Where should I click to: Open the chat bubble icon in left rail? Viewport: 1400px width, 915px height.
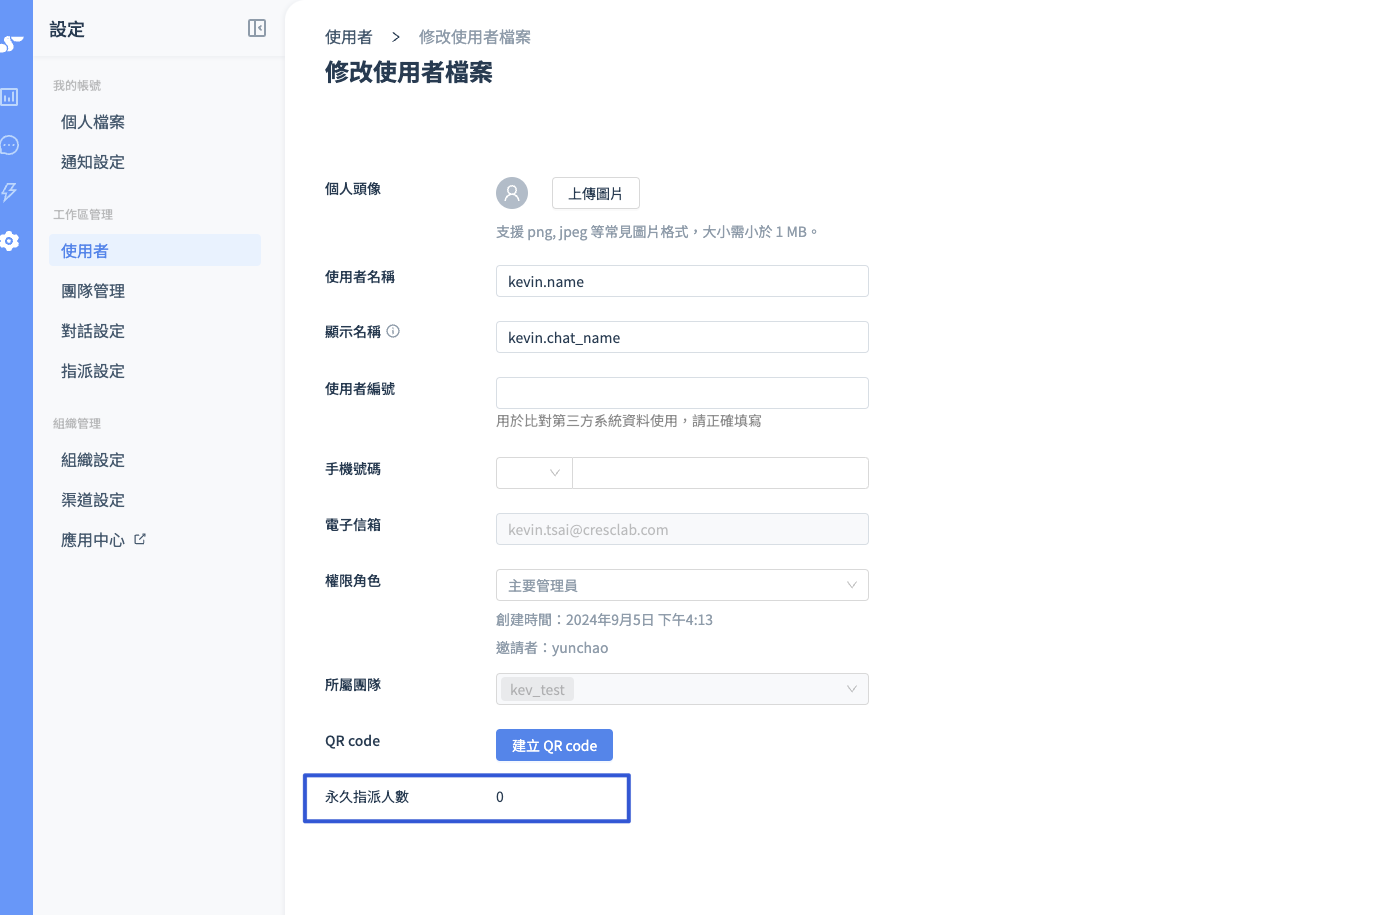(9, 145)
